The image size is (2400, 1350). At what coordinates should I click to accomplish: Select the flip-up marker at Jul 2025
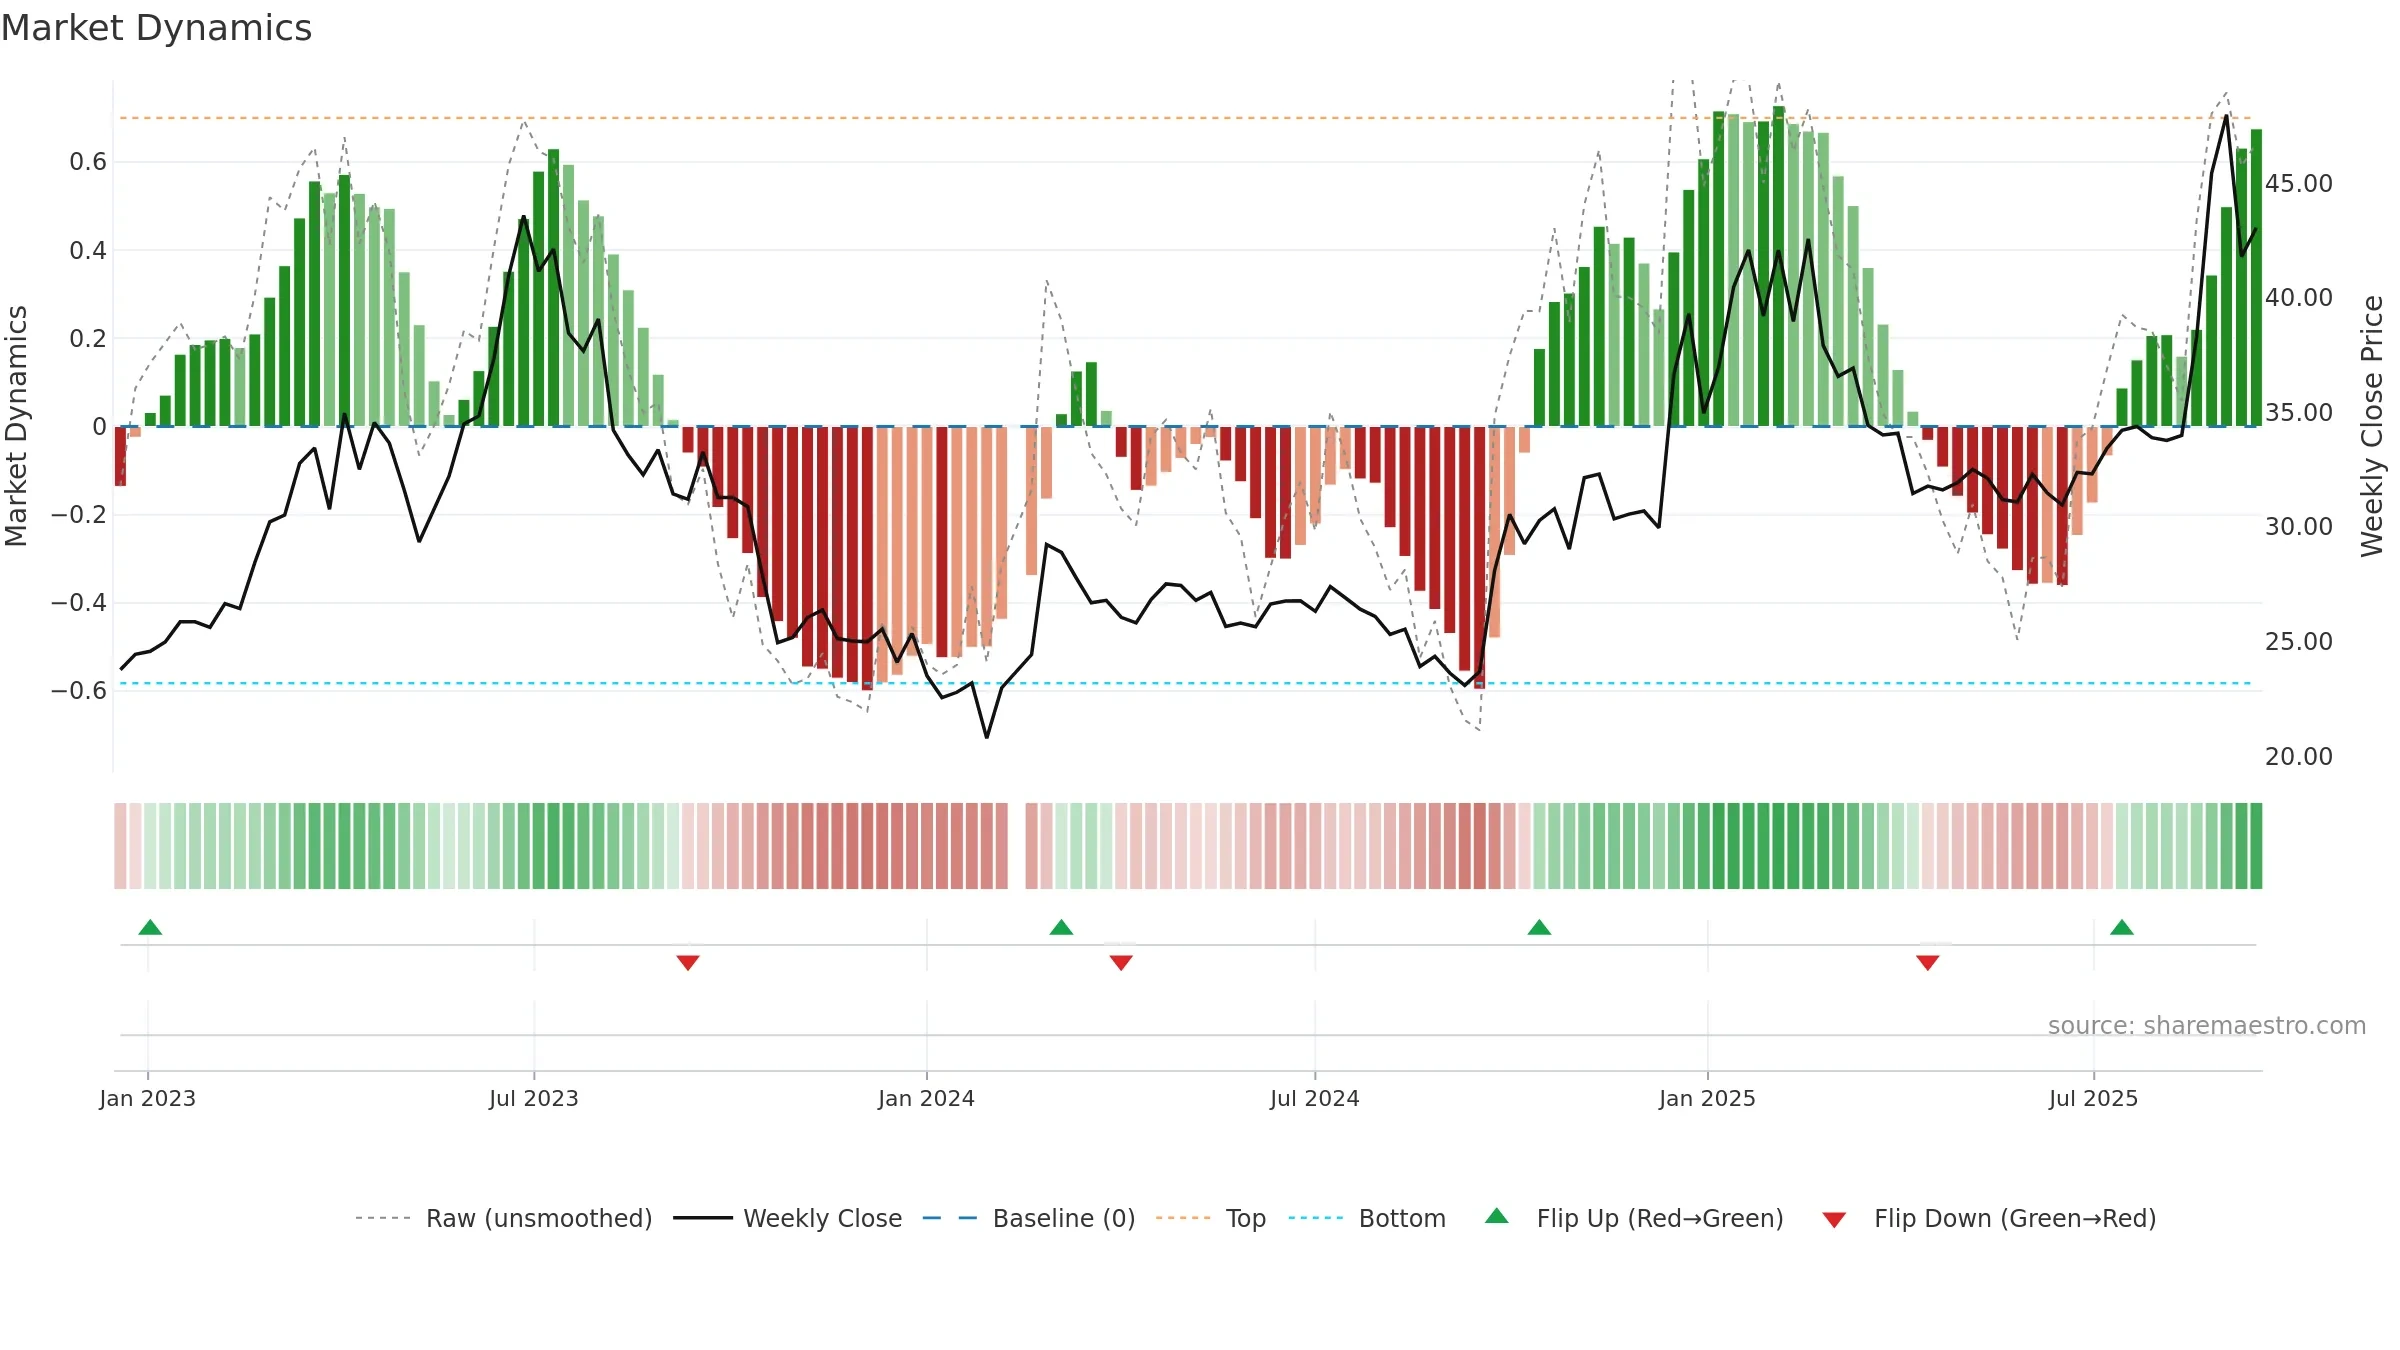2122,927
